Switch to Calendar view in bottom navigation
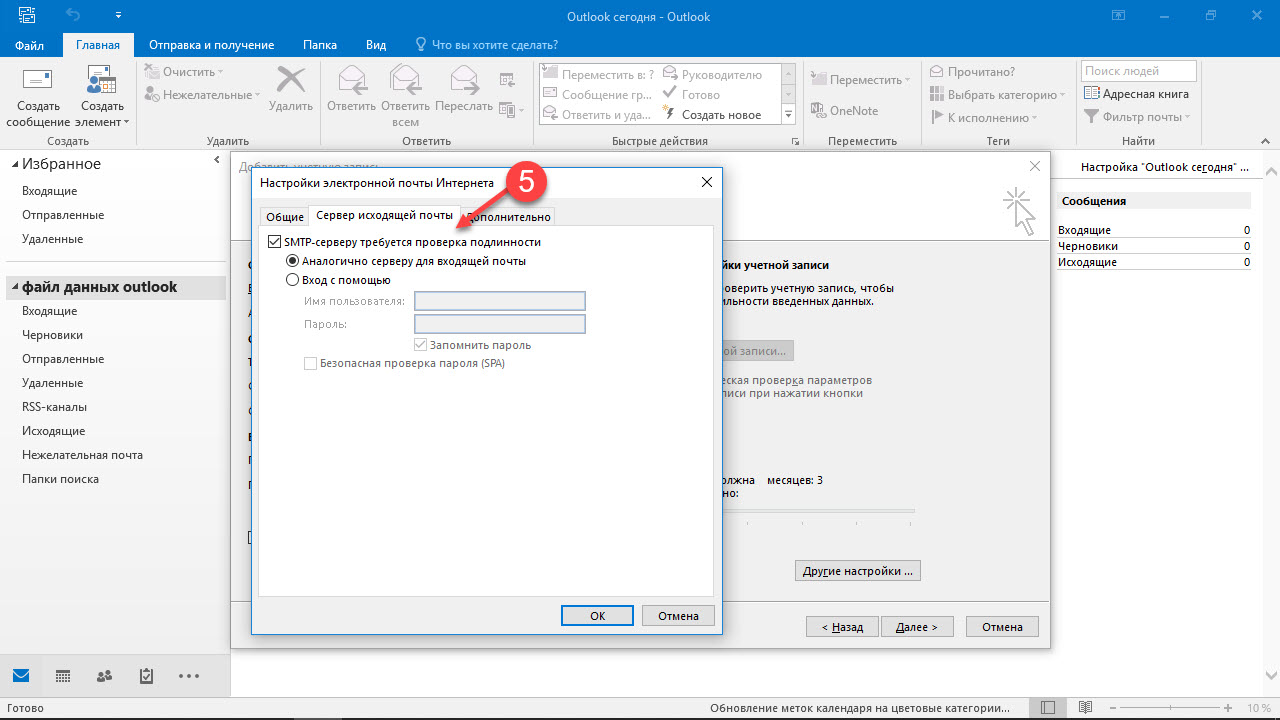The height and width of the screenshot is (720, 1280). (62, 676)
